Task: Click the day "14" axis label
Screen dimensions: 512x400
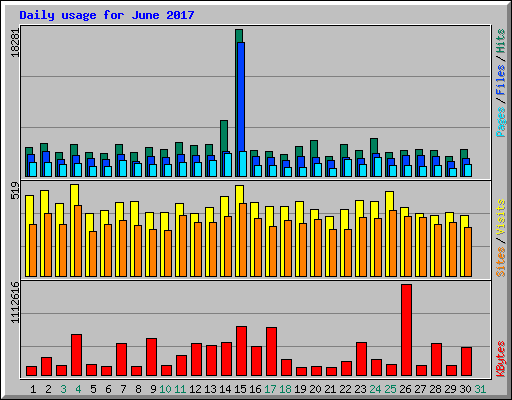Action: point(225,389)
